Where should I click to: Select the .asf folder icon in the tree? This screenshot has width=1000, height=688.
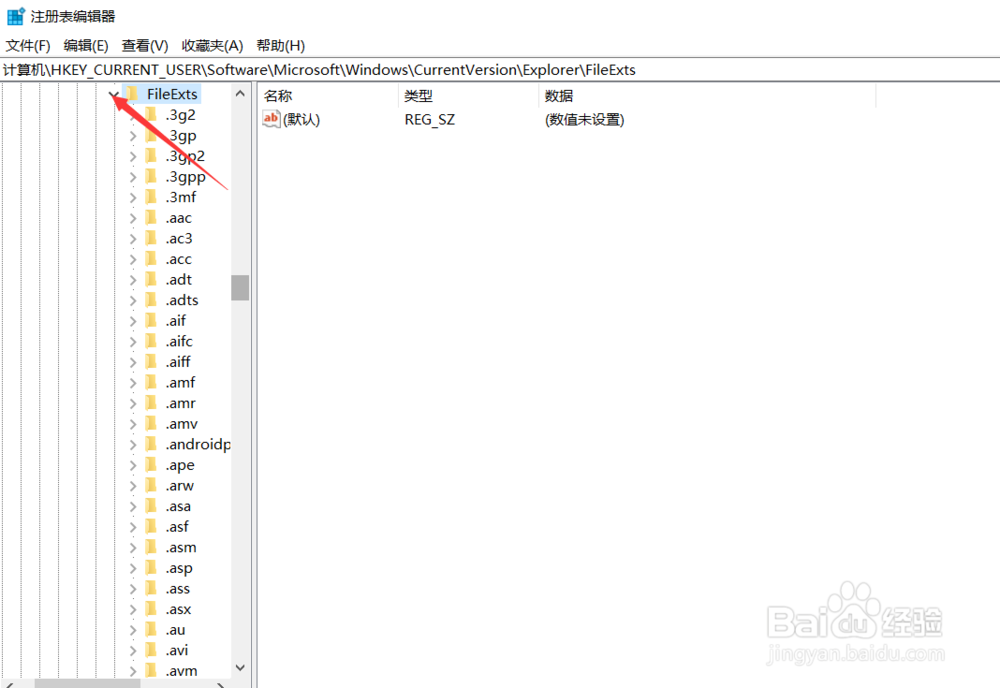pyautogui.click(x=152, y=526)
